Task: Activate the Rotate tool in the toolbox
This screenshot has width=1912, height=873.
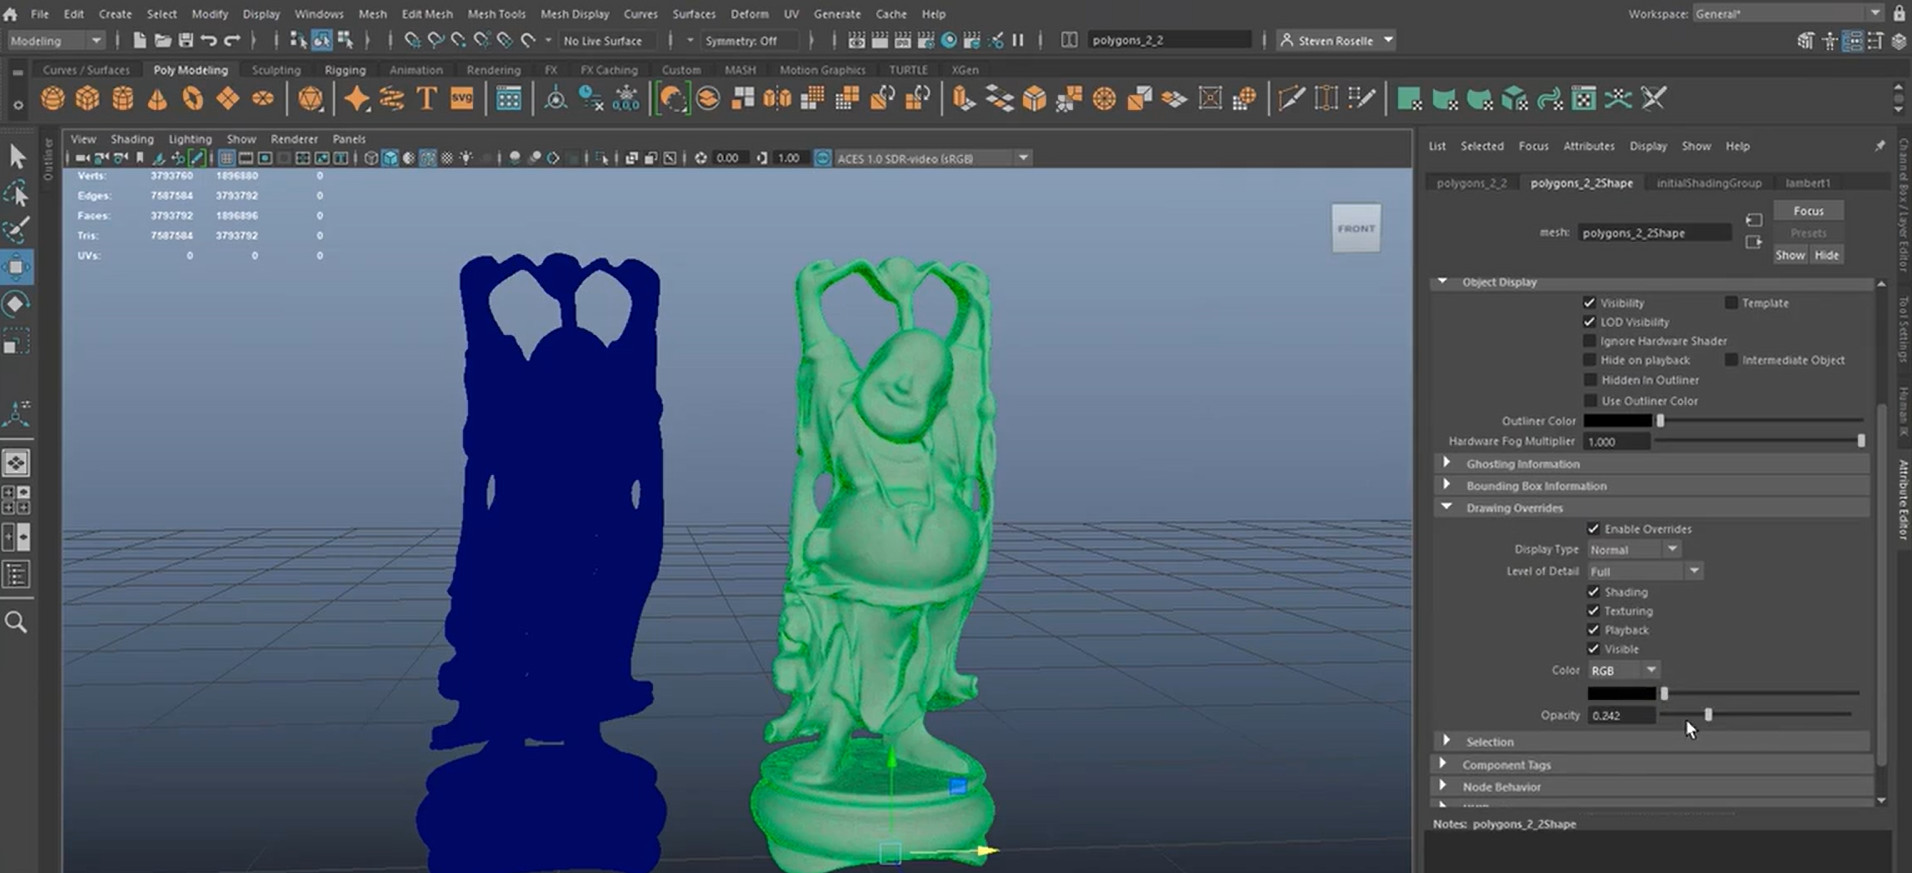Action: coord(17,304)
